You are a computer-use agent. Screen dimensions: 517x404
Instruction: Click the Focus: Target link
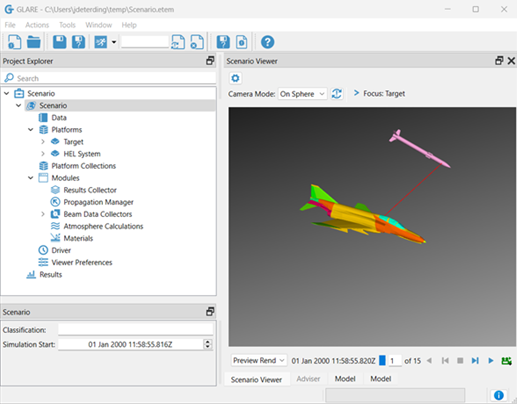384,94
